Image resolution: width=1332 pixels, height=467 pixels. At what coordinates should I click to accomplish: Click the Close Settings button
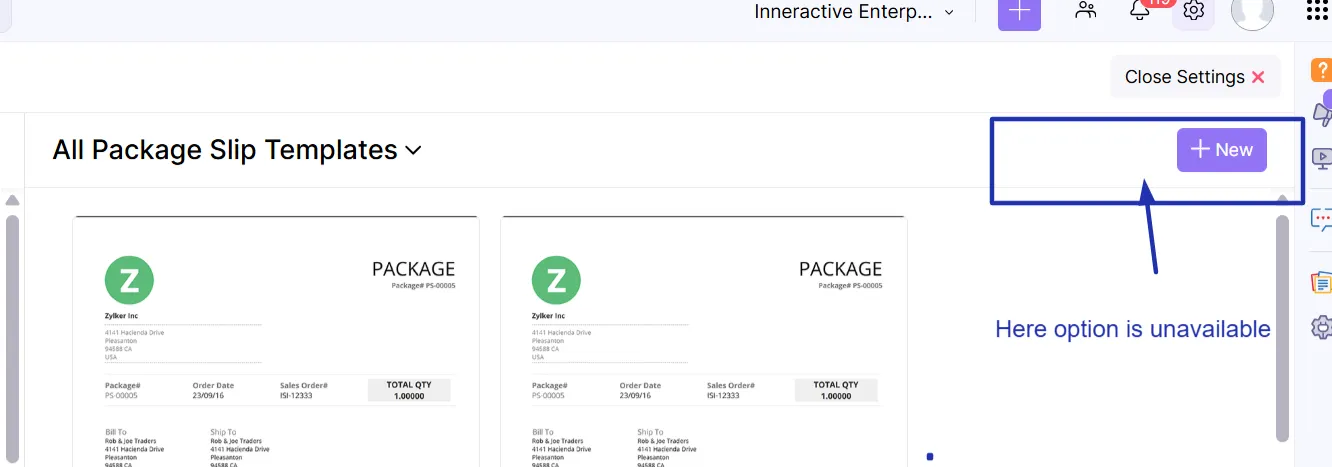pos(1194,77)
